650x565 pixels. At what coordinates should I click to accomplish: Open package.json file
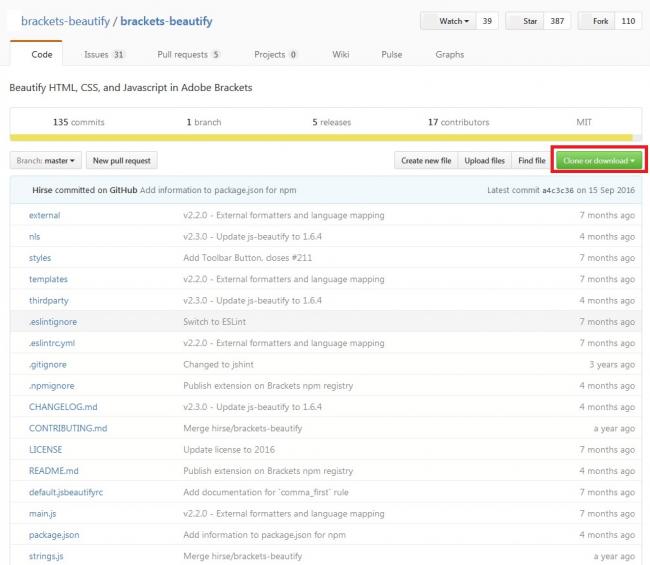tap(54, 535)
